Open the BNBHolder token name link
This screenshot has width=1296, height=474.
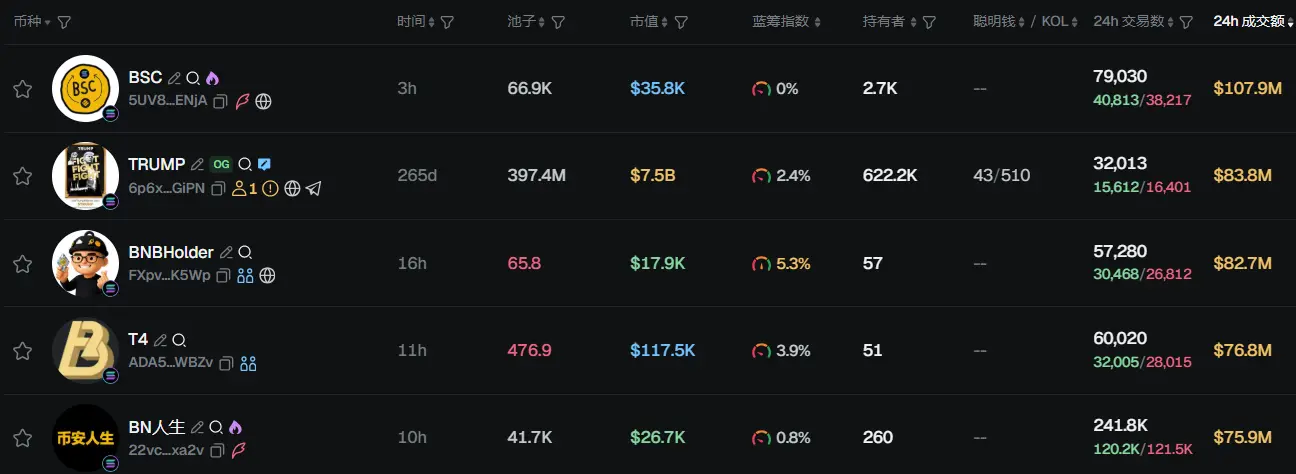[171, 252]
